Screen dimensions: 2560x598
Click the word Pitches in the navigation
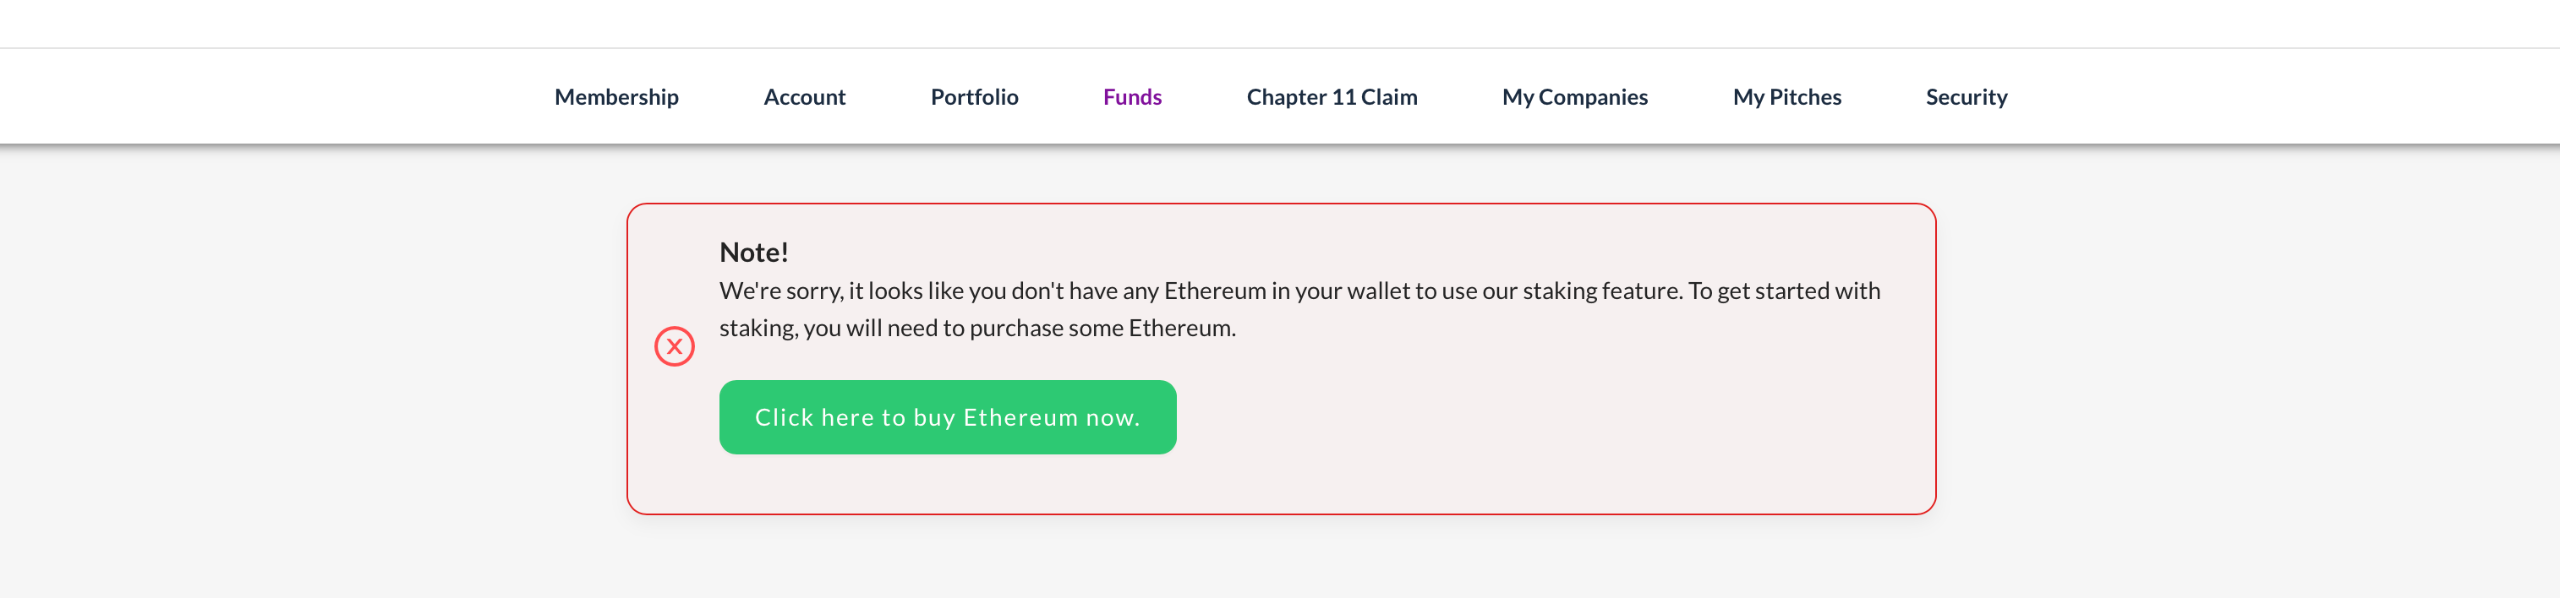[x=1804, y=97]
